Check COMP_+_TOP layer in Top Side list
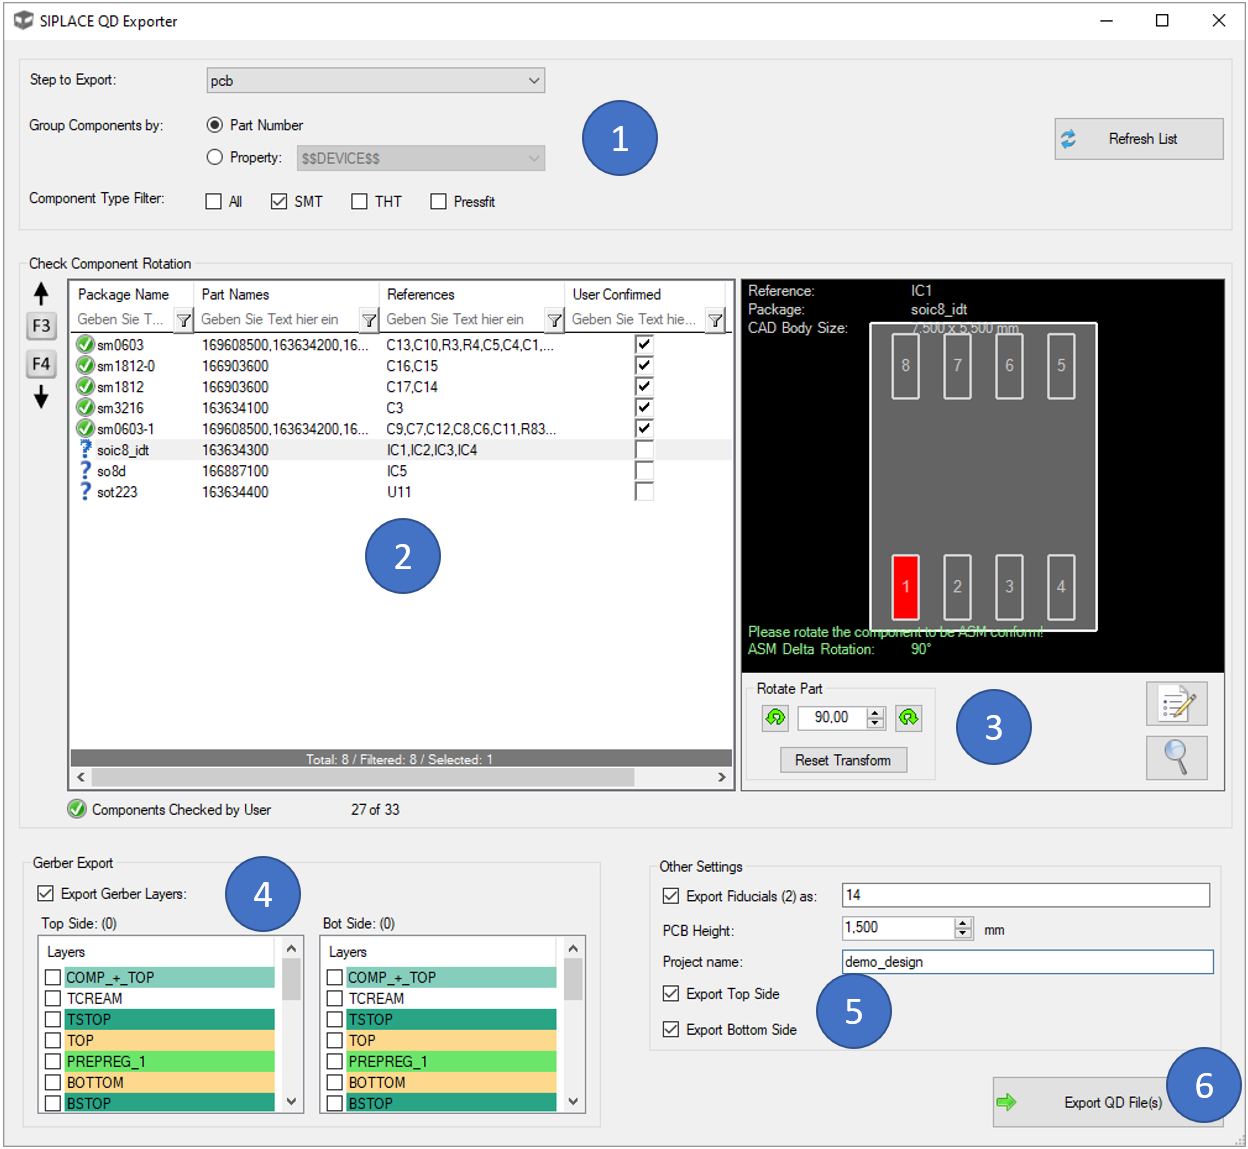Image resolution: width=1248 pixels, height=1149 pixels. coord(53,977)
